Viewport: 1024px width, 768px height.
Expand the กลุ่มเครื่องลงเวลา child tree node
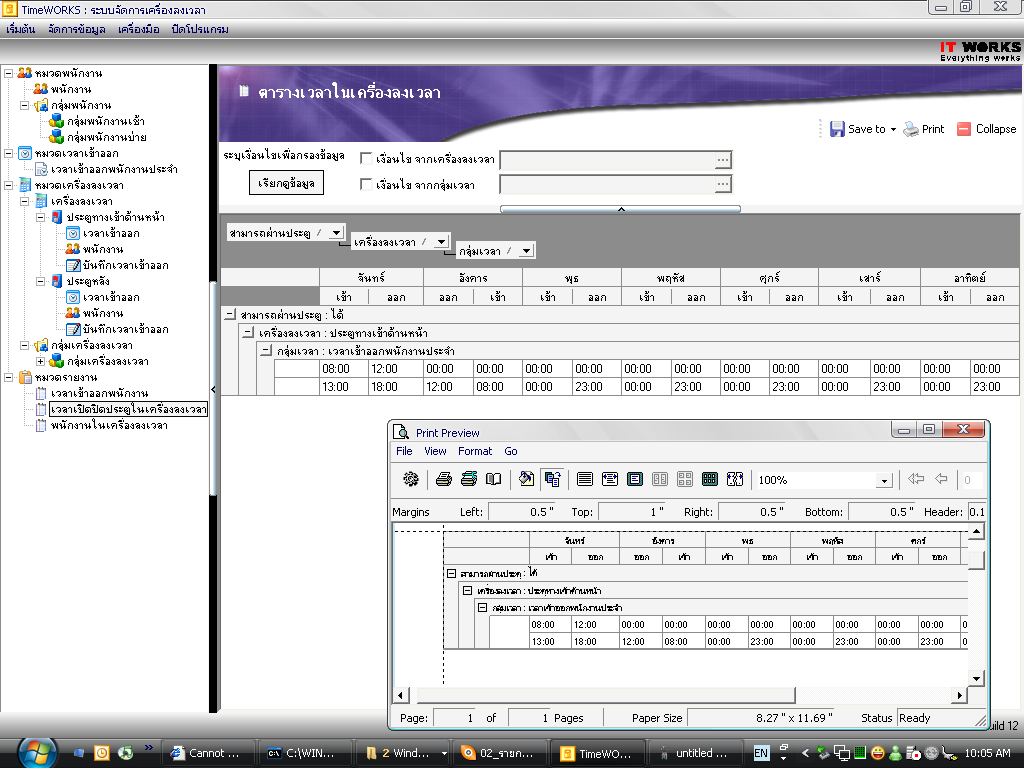coord(41,361)
